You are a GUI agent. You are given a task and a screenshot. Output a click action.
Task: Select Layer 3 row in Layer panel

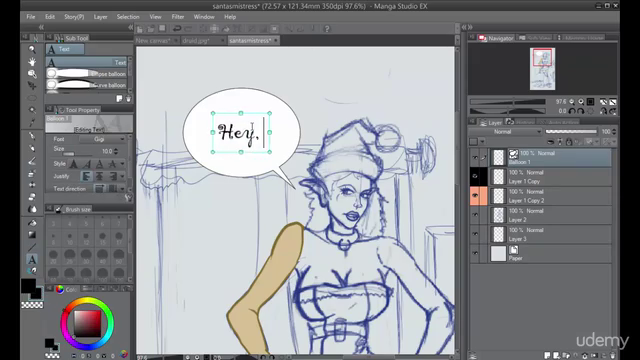[541, 235]
